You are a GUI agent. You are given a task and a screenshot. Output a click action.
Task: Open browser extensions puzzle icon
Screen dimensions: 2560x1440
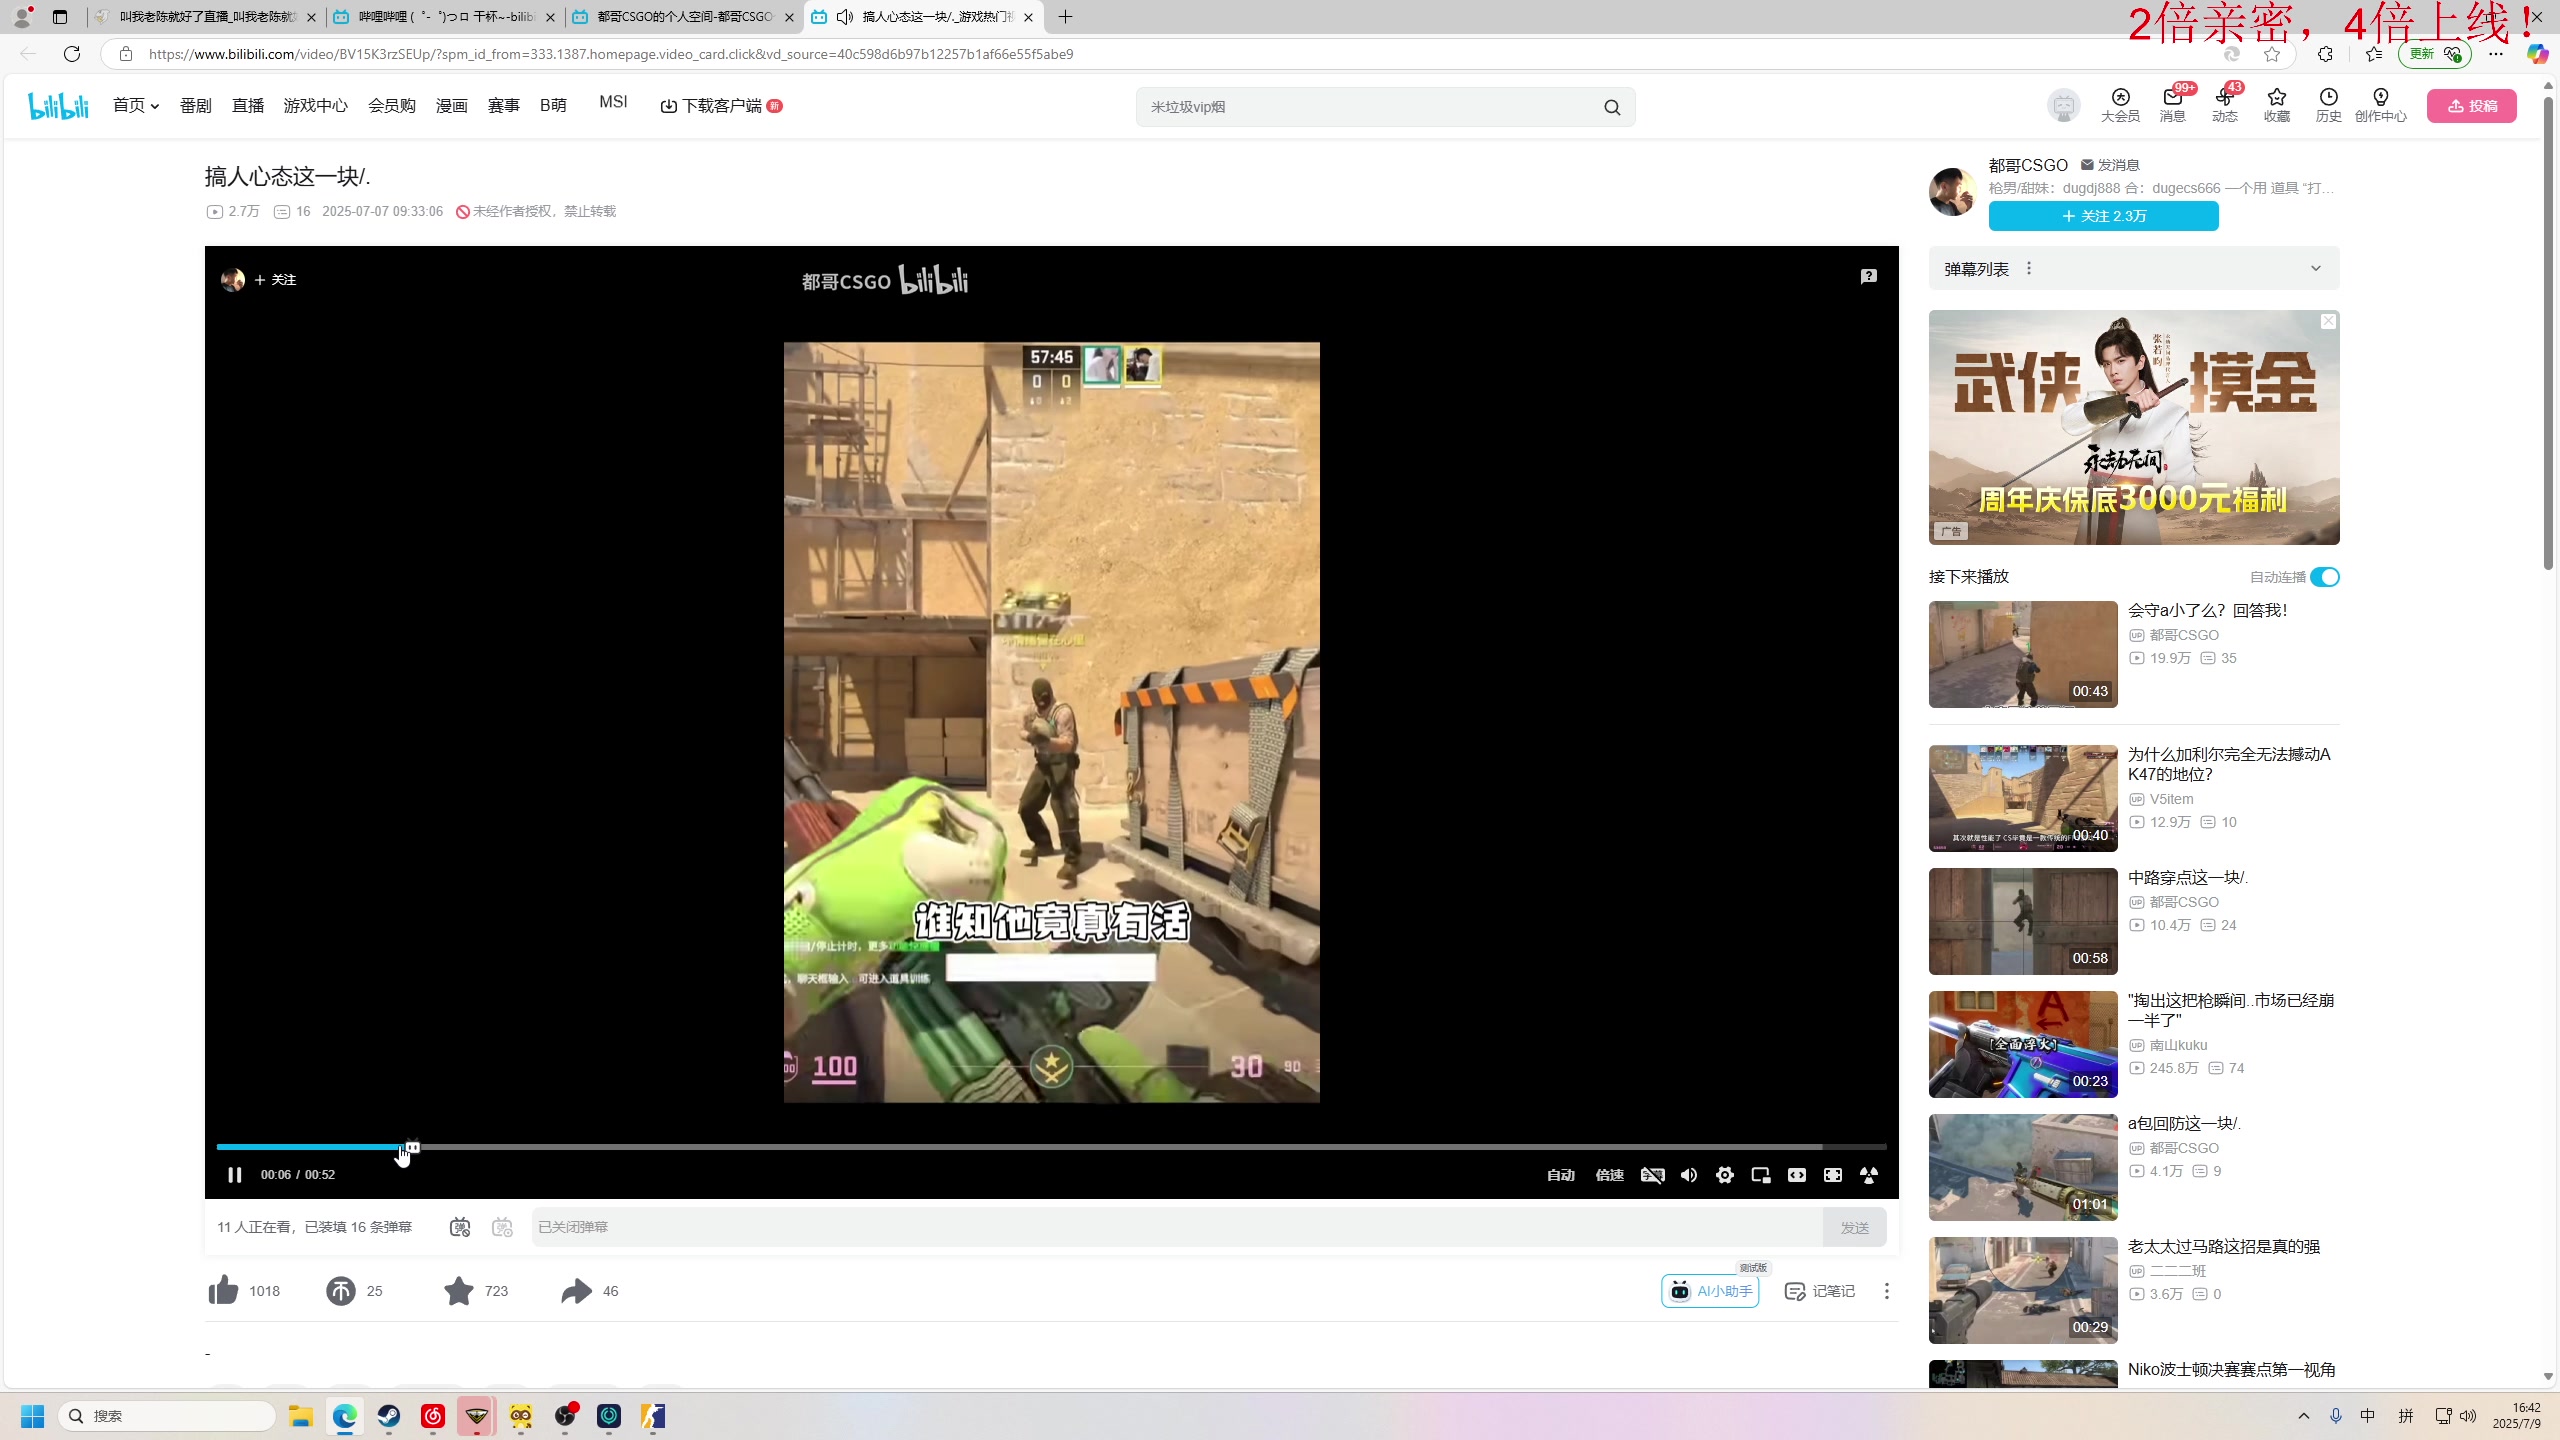[2325, 54]
